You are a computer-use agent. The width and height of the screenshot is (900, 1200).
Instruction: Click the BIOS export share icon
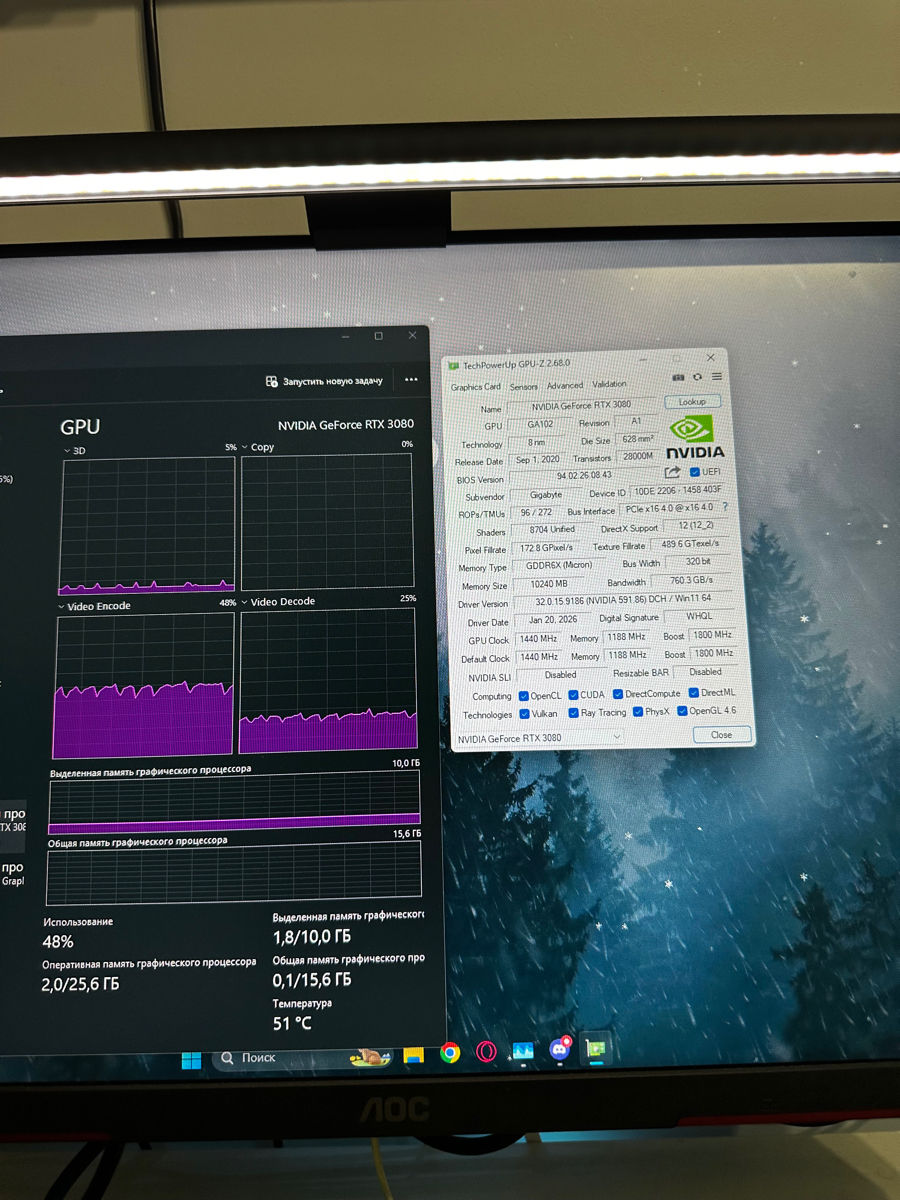pos(672,472)
